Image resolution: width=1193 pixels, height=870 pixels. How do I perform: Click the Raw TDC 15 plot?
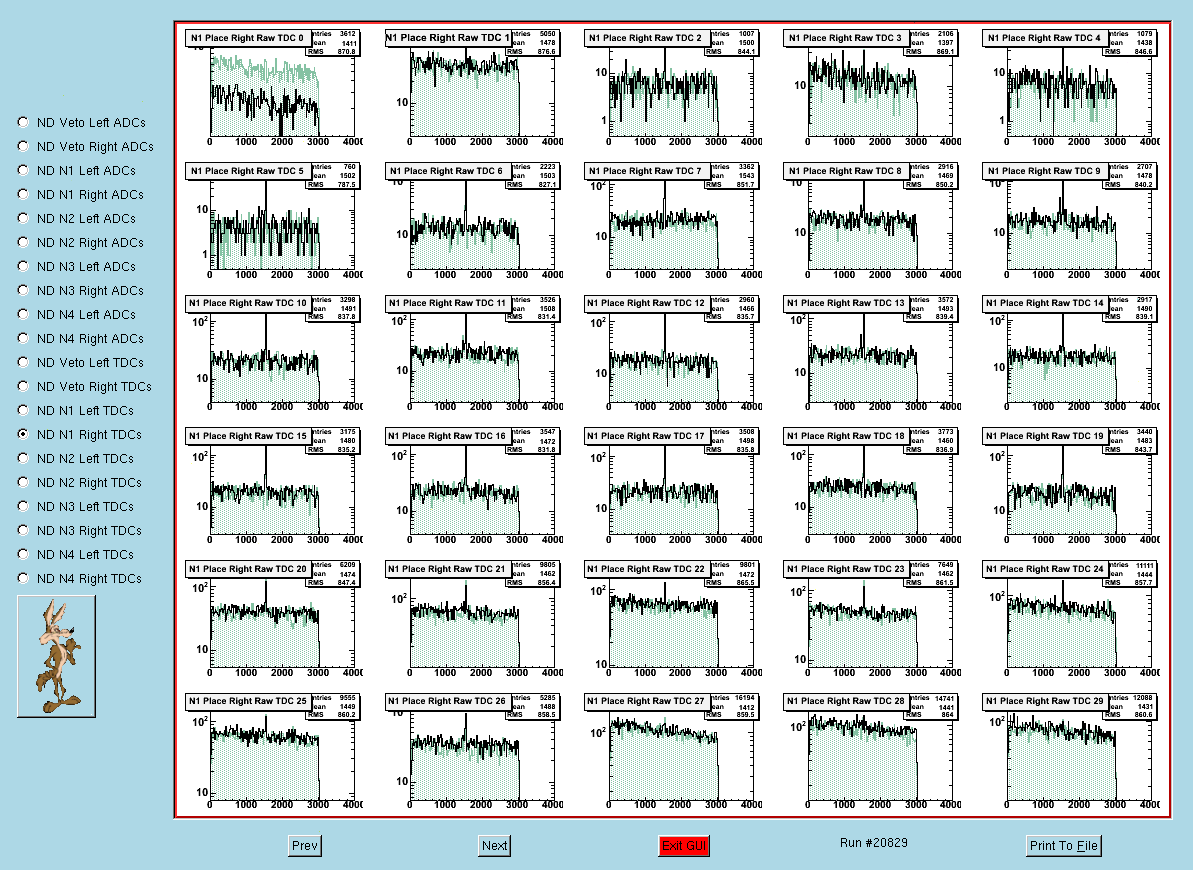tap(274, 486)
